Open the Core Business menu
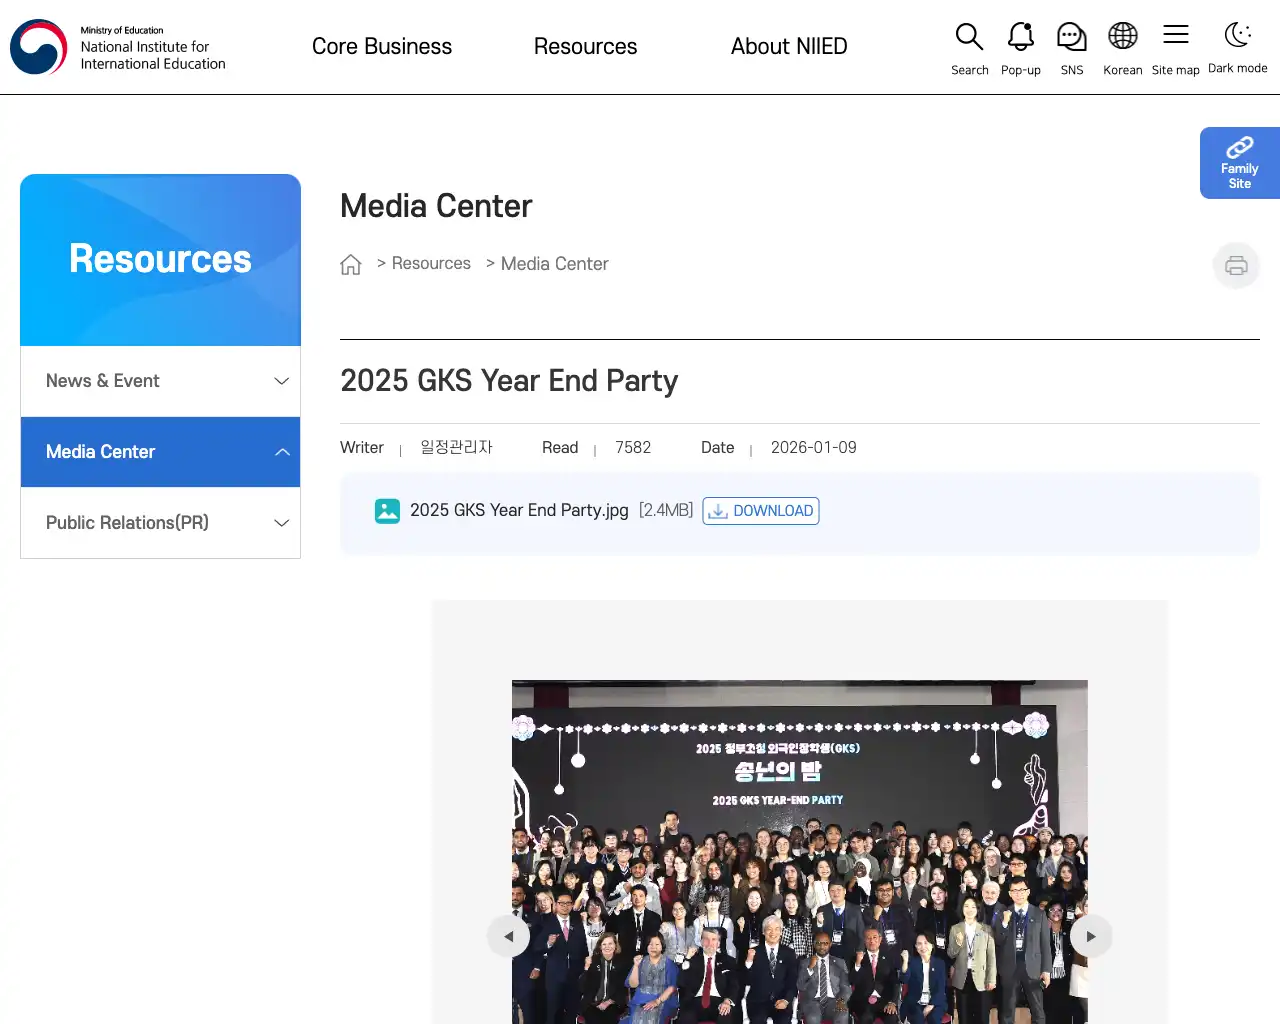The width and height of the screenshot is (1280, 1024). tap(382, 46)
